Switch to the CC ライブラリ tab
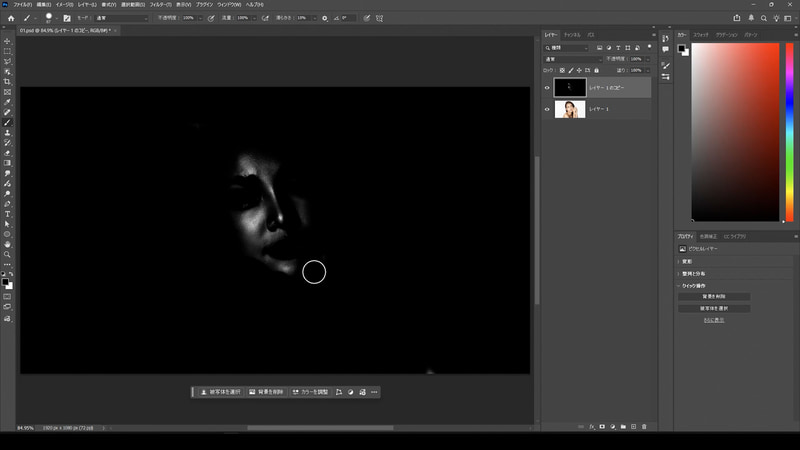Screen dimensions: 800x450 click(735, 237)
